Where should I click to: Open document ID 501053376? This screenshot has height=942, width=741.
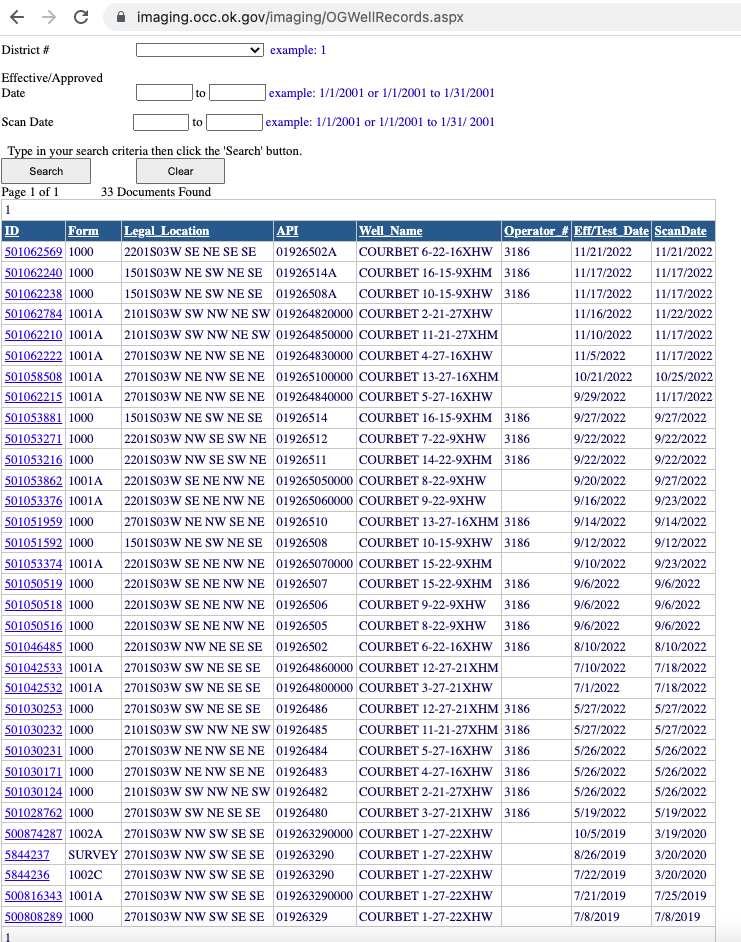(x=34, y=500)
